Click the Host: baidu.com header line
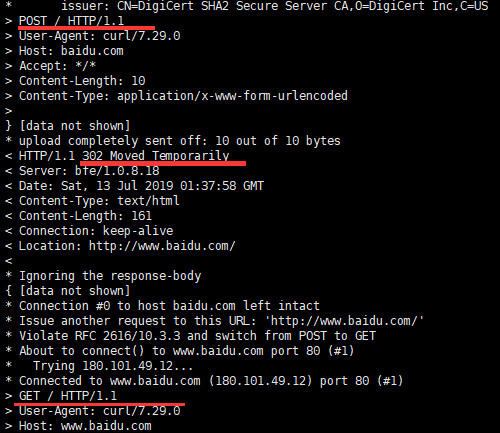The height and width of the screenshot is (433, 500). [x=71, y=51]
